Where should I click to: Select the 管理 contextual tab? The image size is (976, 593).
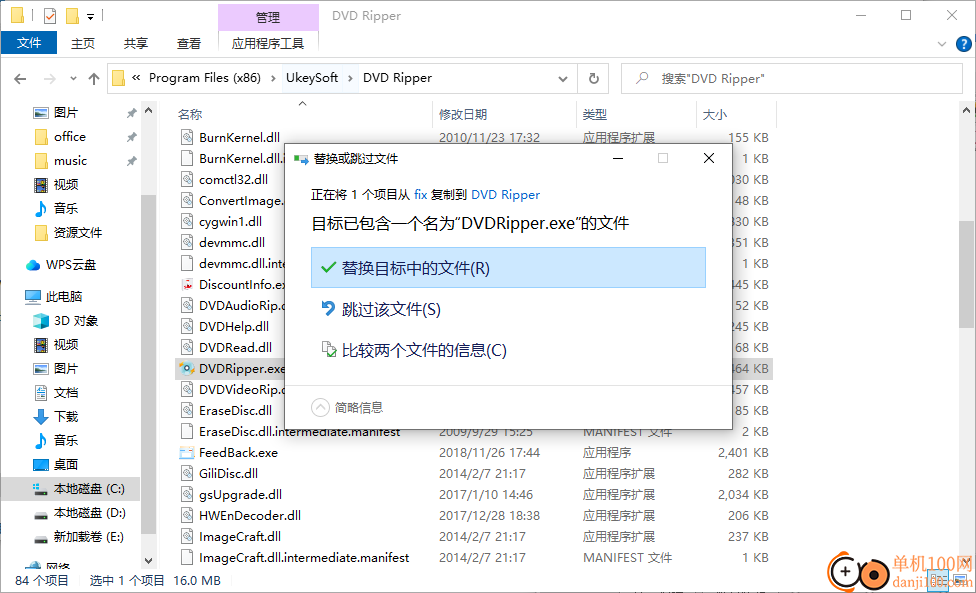[x=268, y=17]
